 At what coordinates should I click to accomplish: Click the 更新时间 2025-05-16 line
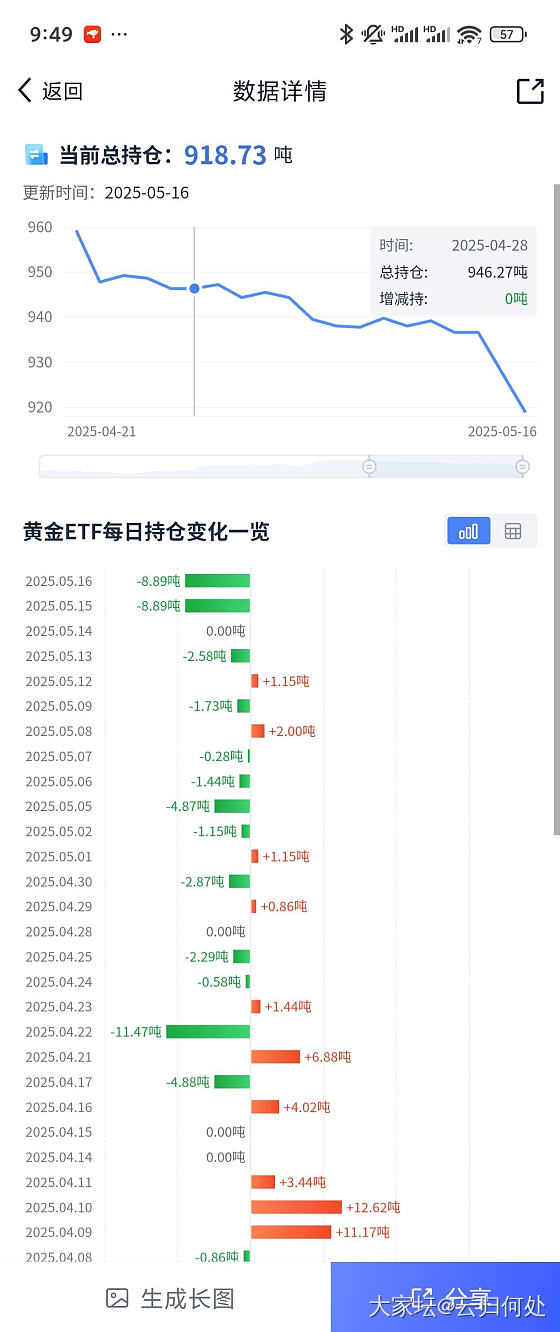(106, 193)
